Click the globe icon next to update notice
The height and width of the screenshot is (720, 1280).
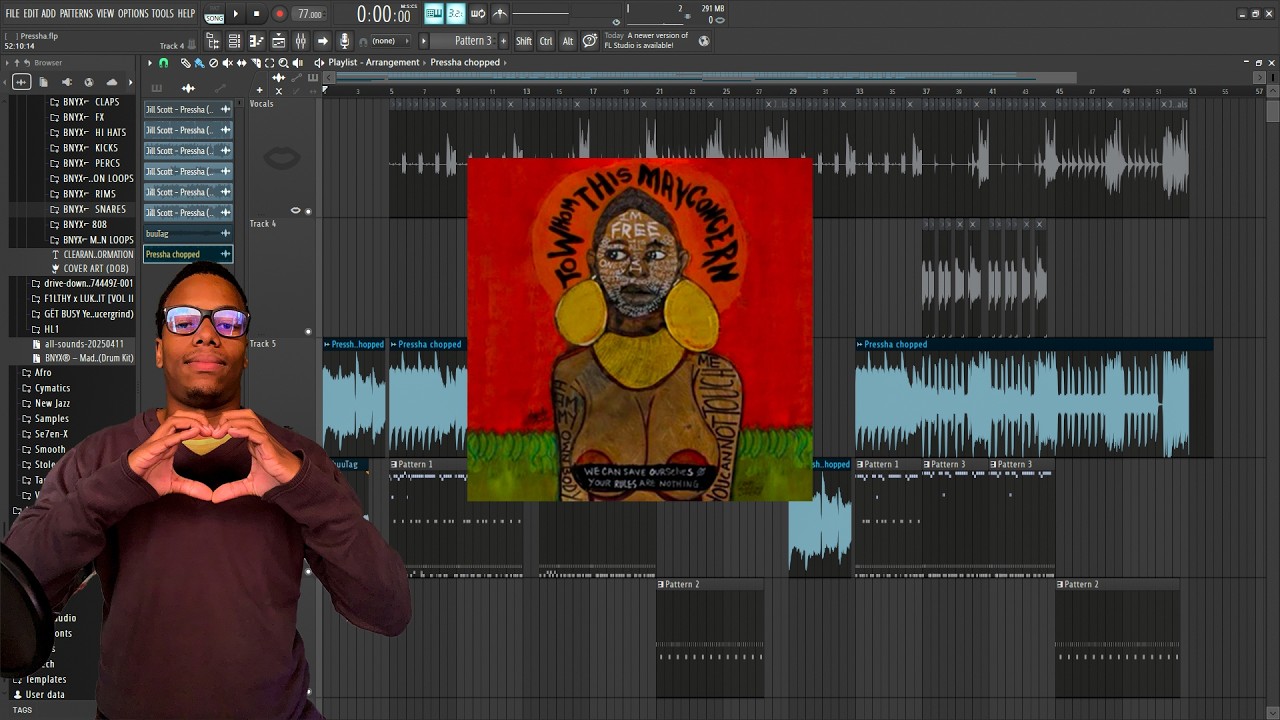[704, 41]
